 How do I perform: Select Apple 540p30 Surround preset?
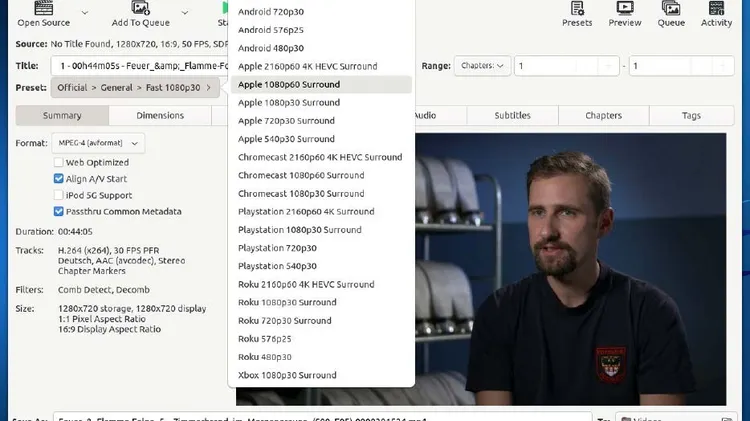[321, 139]
